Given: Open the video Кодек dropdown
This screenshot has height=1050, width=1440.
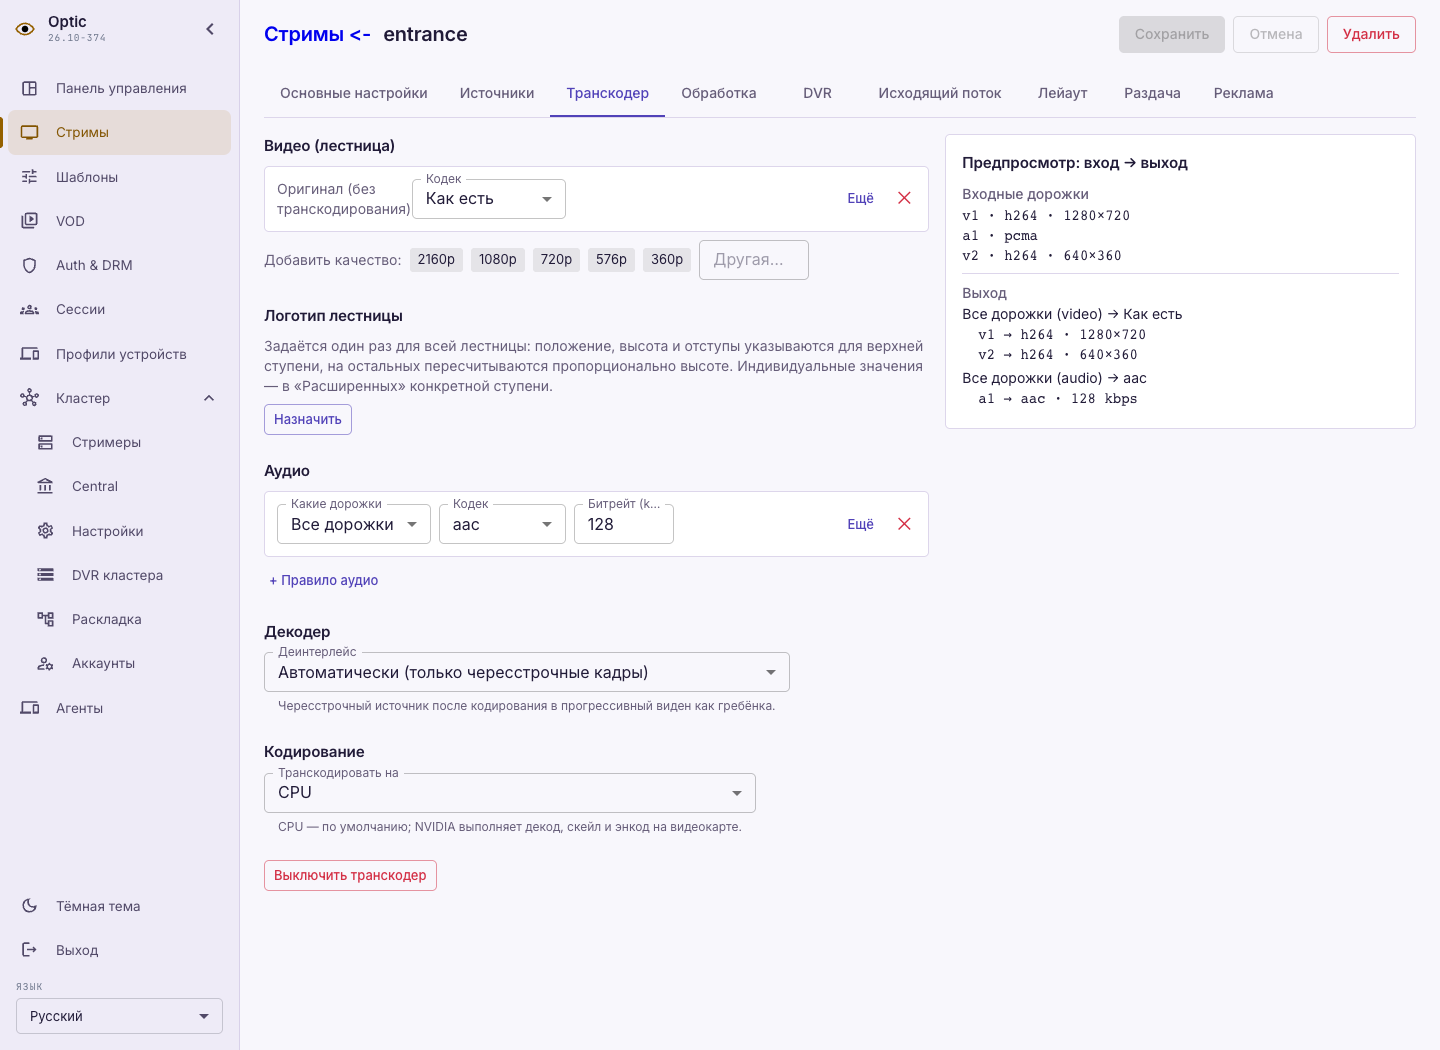Looking at the screenshot, I should tap(489, 199).
